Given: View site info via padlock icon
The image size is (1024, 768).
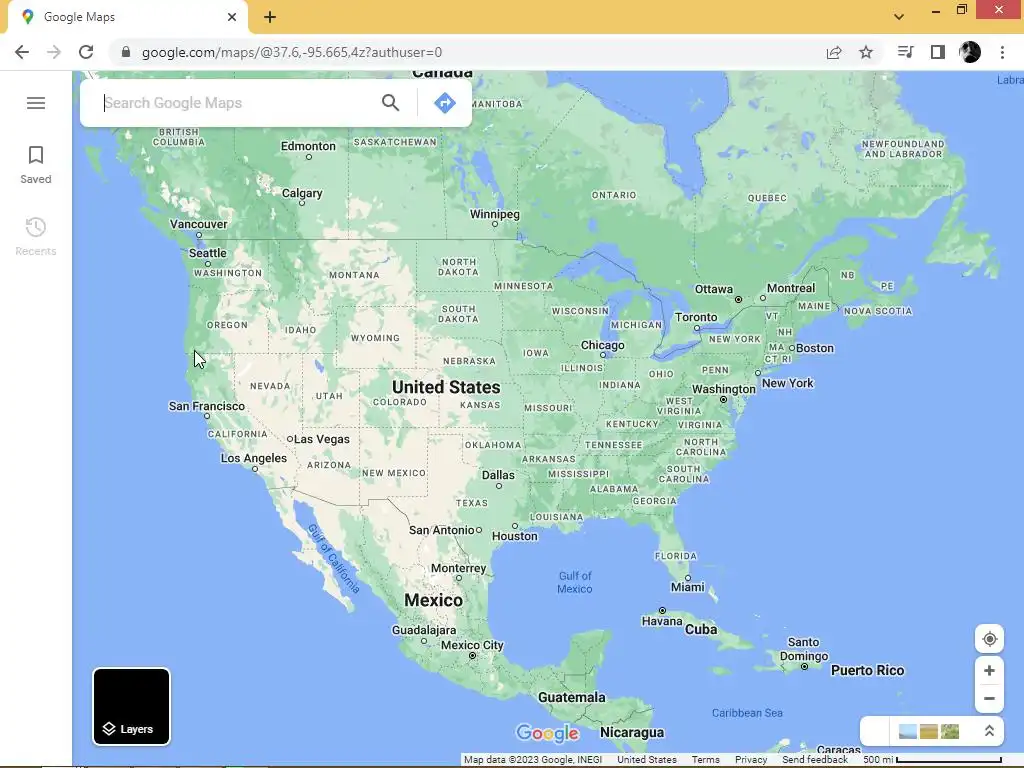Looking at the screenshot, I should (125, 52).
